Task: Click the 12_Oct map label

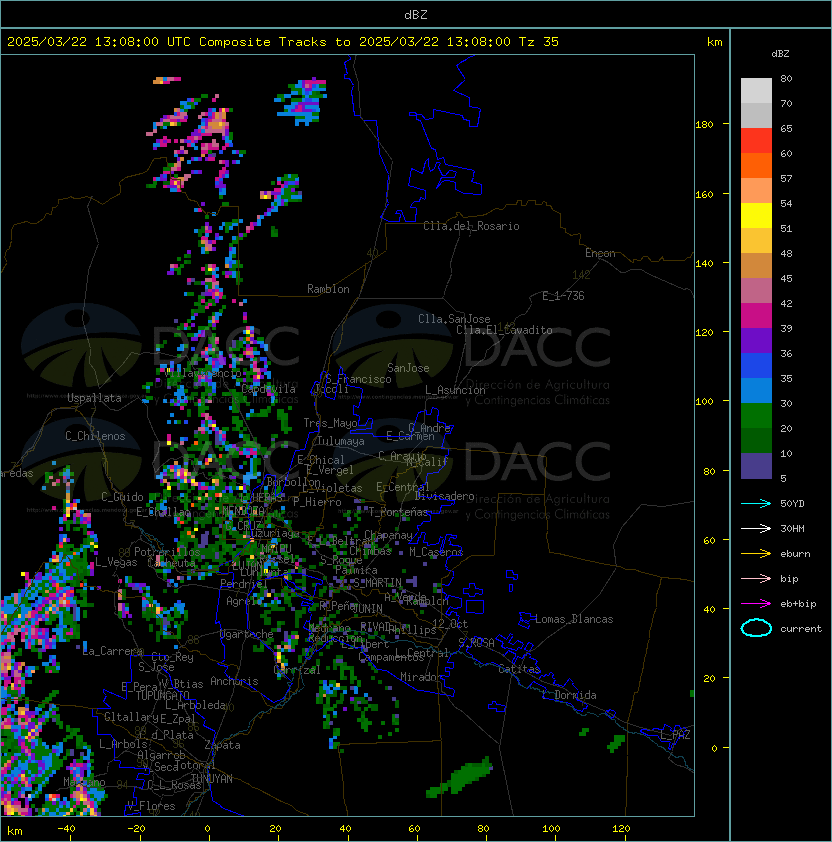Action: pyautogui.click(x=450, y=624)
